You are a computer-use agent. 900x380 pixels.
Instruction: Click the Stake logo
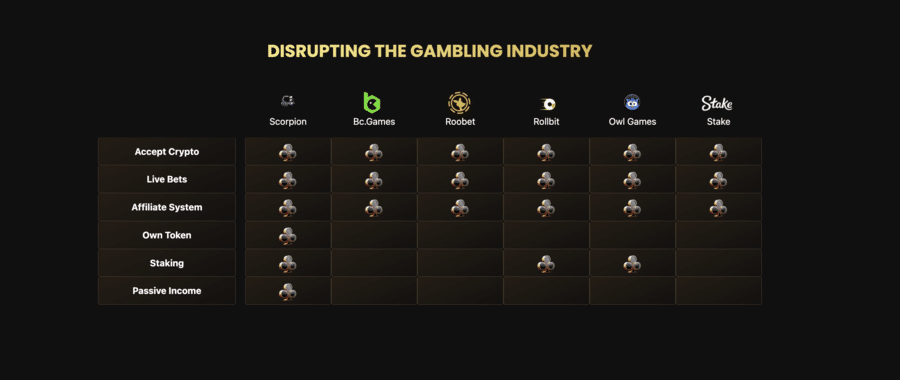point(717,103)
